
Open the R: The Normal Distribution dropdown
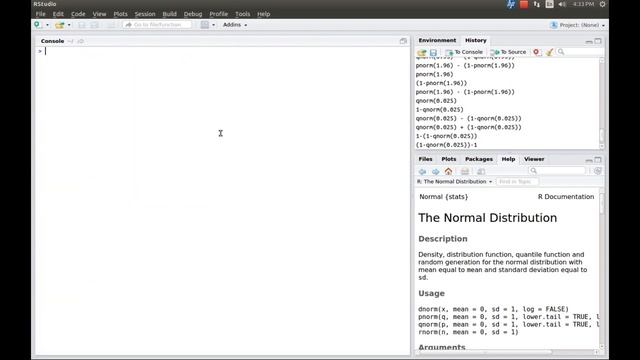[x=454, y=182]
